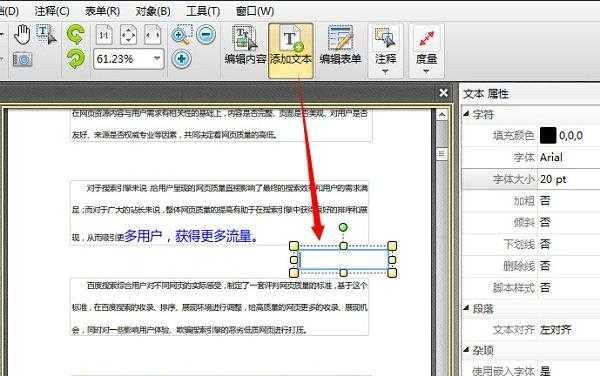Rotate page with lower green arrow

coord(75,59)
